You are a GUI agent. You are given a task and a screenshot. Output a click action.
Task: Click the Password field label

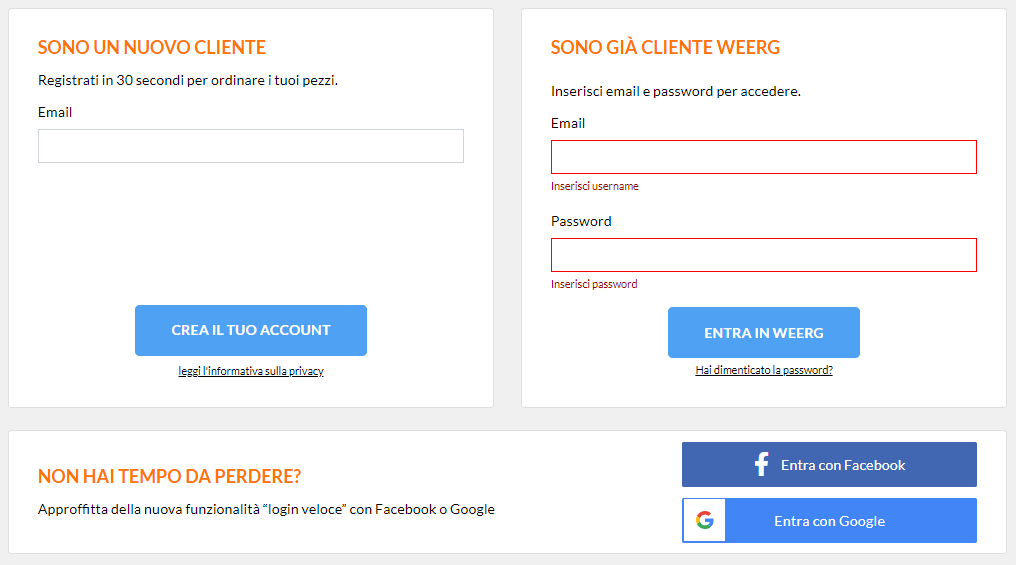tap(581, 222)
